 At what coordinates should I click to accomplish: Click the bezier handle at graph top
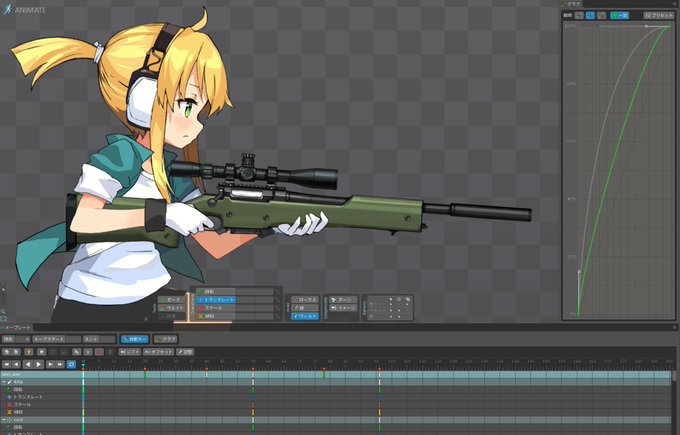click(646, 26)
